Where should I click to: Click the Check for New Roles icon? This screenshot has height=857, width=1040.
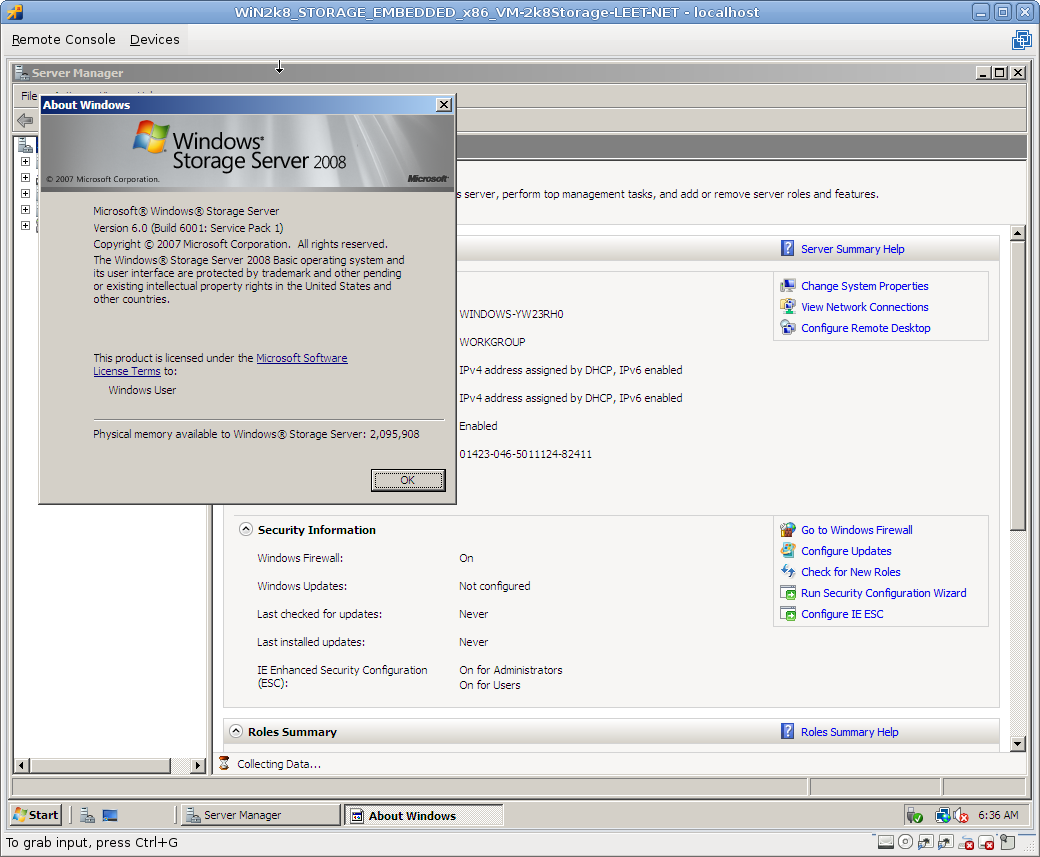coord(788,572)
